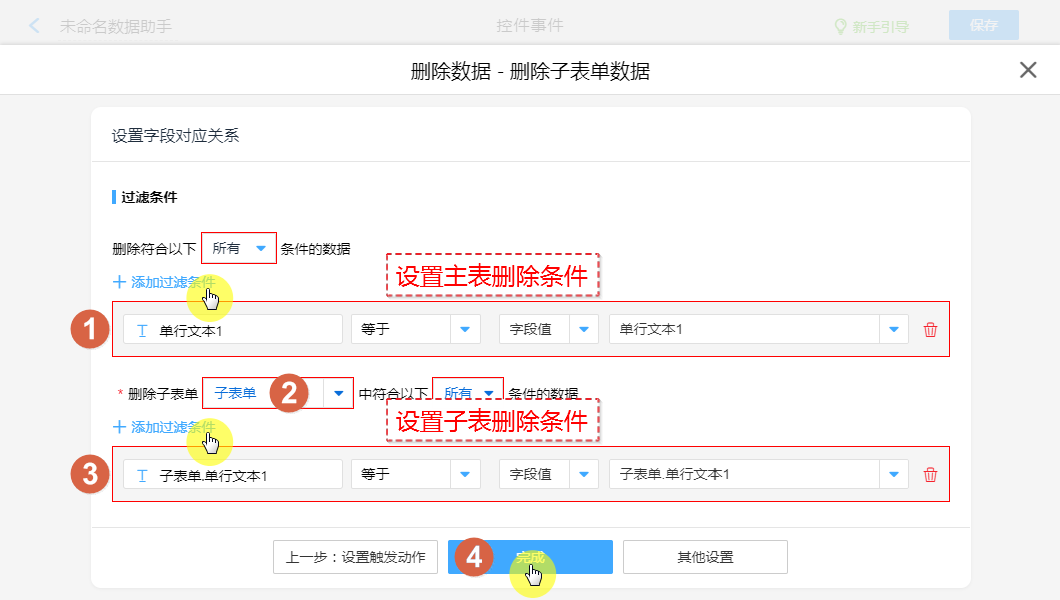Image resolution: width=1060 pixels, height=600 pixels.
Task: Open the 所有 dropdown for main conditions
Action: pyautogui.click(x=239, y=248)
